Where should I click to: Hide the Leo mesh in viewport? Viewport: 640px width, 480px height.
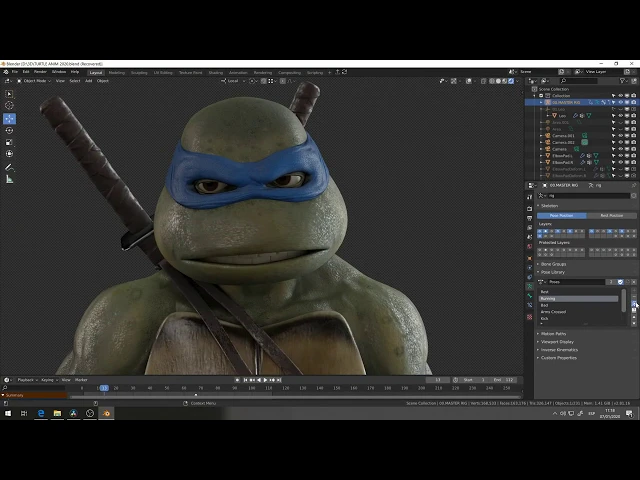pos(620,116)
